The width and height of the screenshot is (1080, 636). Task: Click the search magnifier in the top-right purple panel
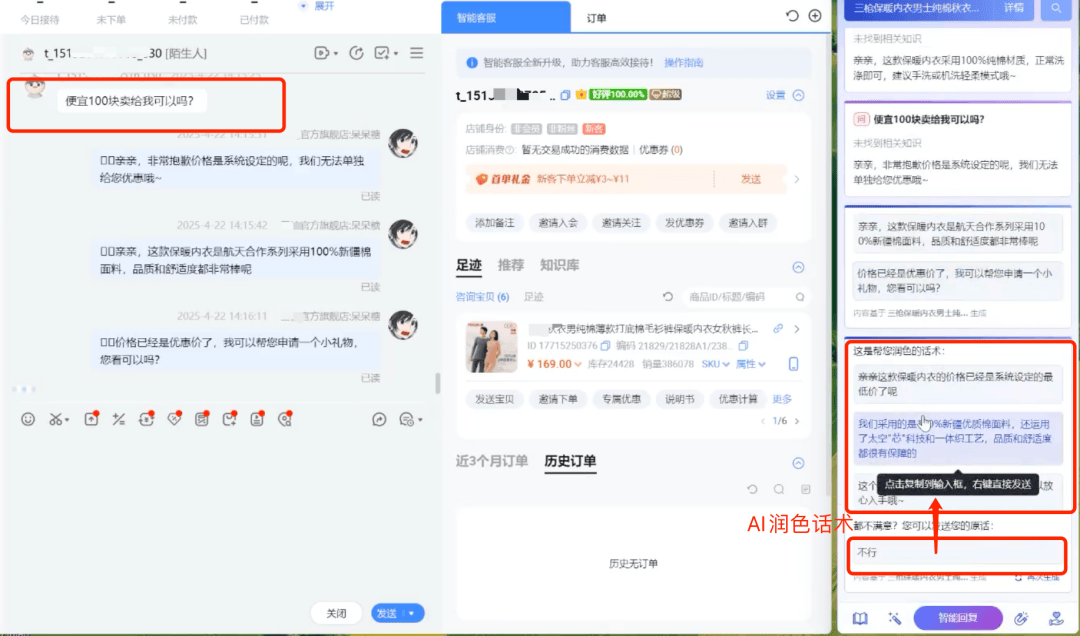click(1055, 8)
